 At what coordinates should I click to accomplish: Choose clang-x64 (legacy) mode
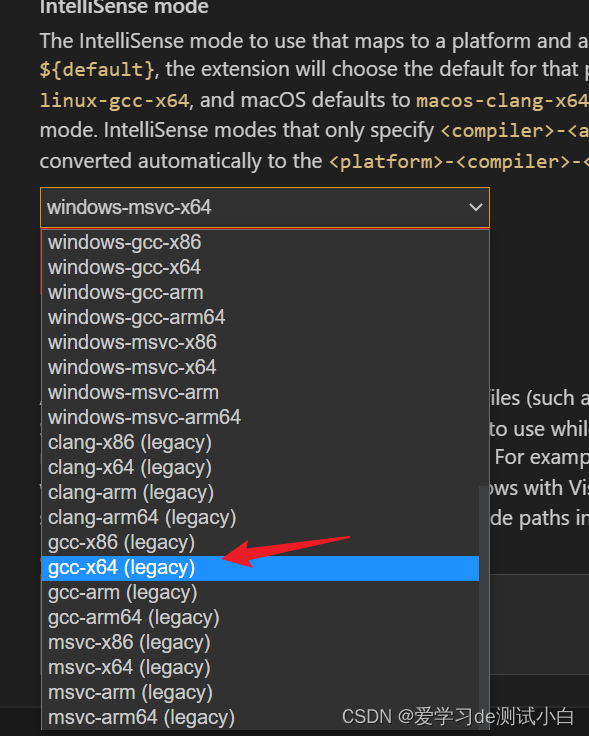[260, 468]
